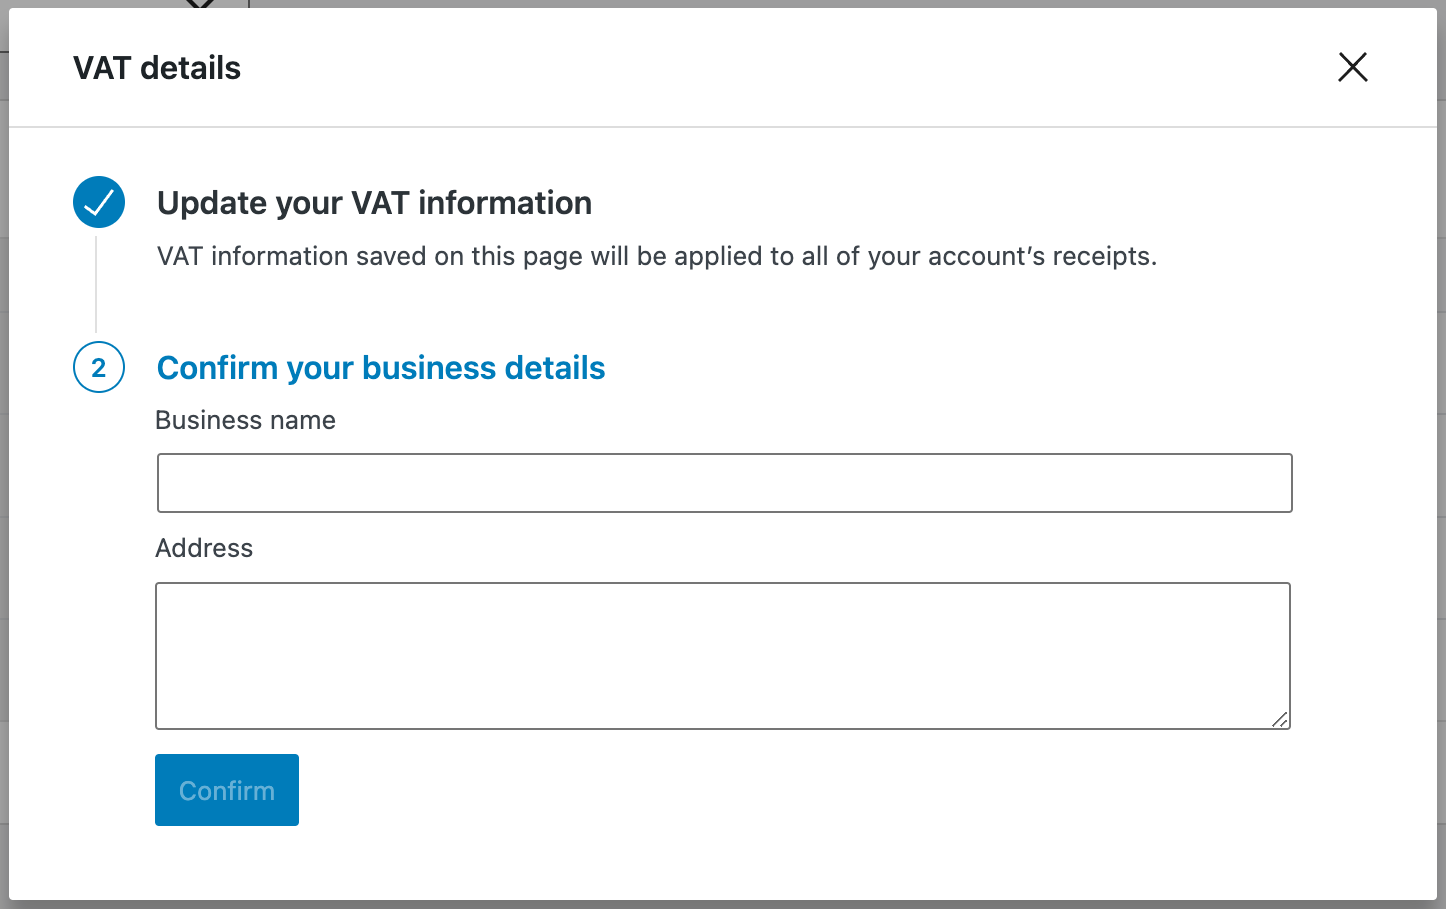The width and height of the screenshot is (1446, 909).
Task: Select the step 2 number circle
Action: [99, 367]
